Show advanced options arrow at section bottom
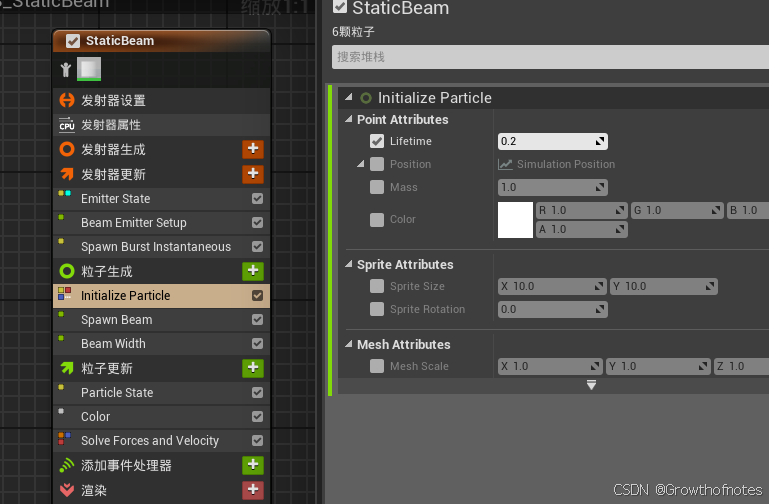The height and width of the screenshot is (504, 769). tap(591, 385)
